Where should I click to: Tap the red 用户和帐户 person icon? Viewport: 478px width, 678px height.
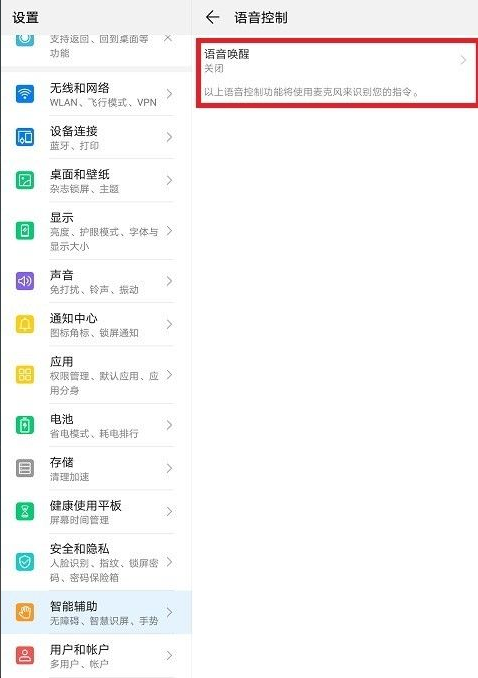pos(25,656)
